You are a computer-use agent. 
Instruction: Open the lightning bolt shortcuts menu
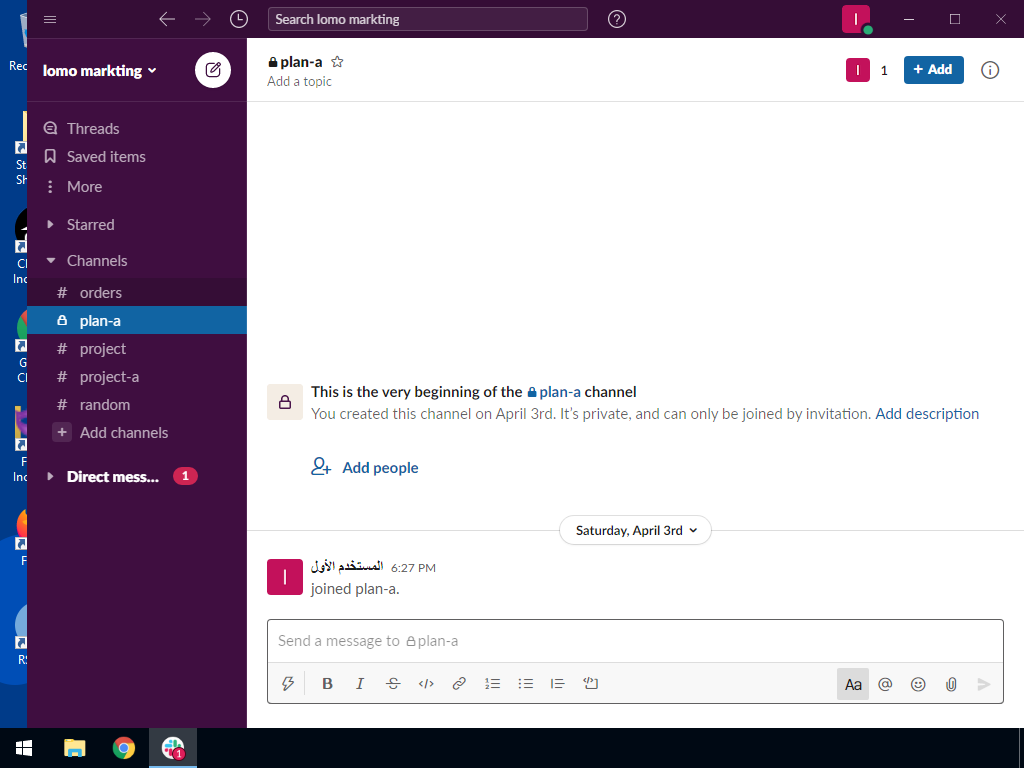pos(287,684)
